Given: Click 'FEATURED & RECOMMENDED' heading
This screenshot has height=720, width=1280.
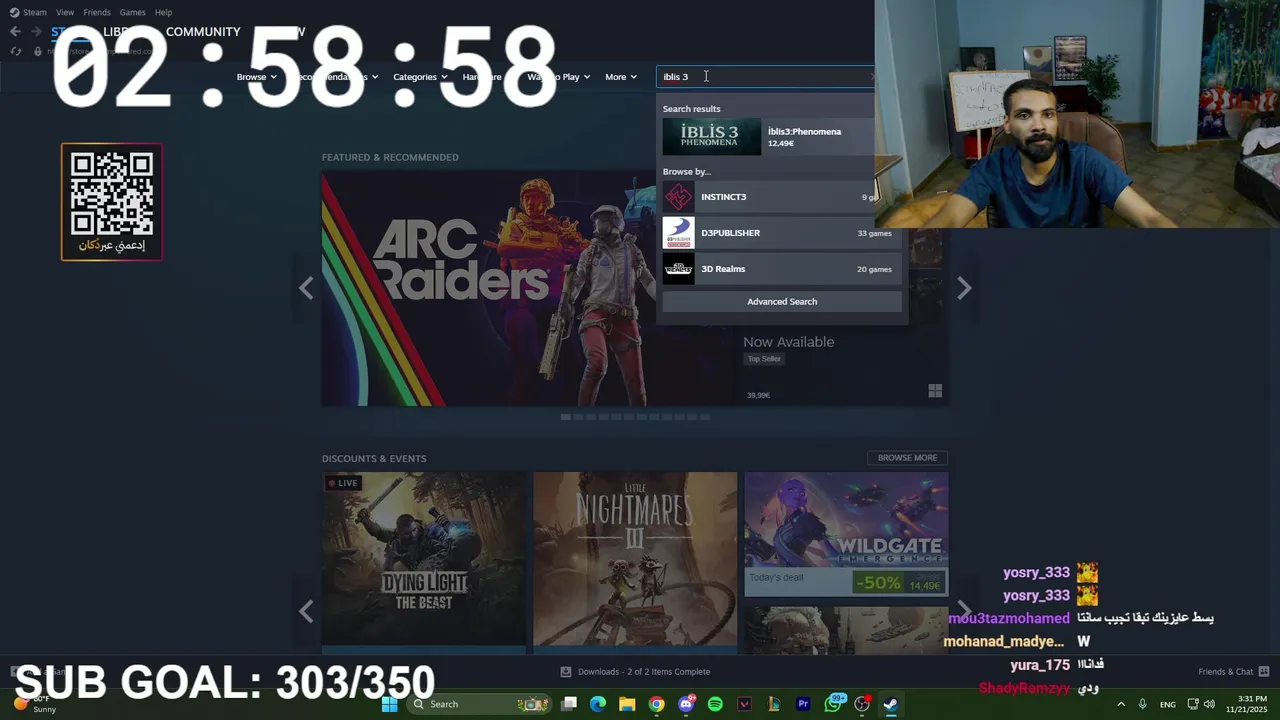Looking at the screenshot, I should [390, 157].
